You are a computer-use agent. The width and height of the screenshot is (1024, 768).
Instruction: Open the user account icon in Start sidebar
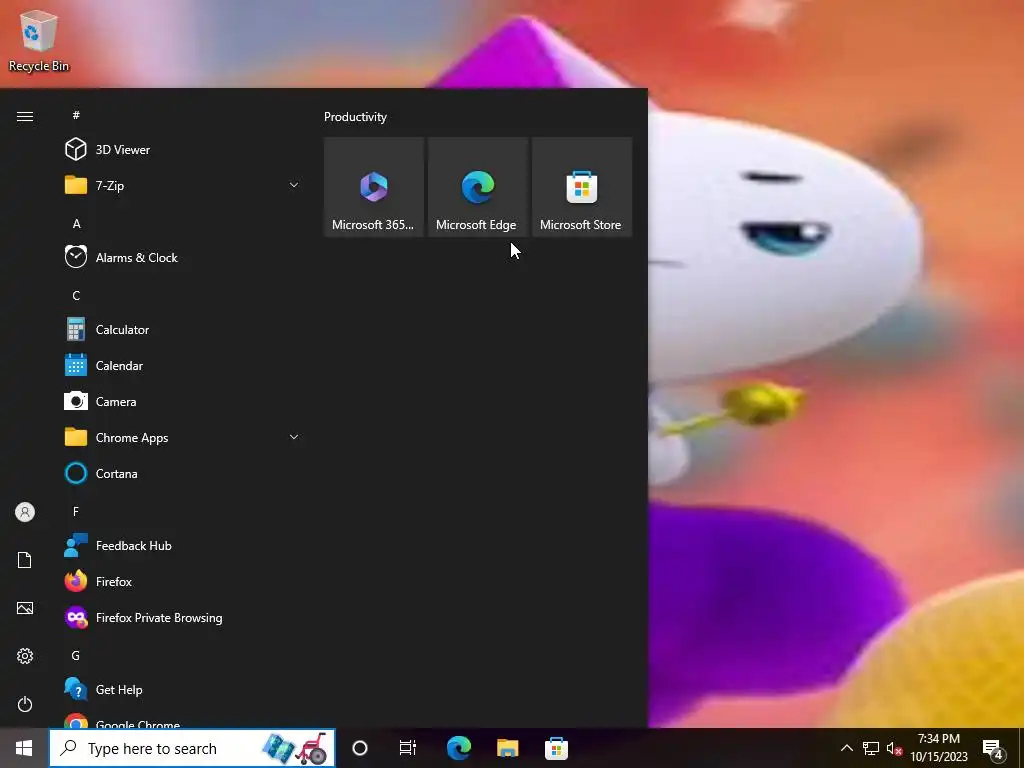(25, 512)
